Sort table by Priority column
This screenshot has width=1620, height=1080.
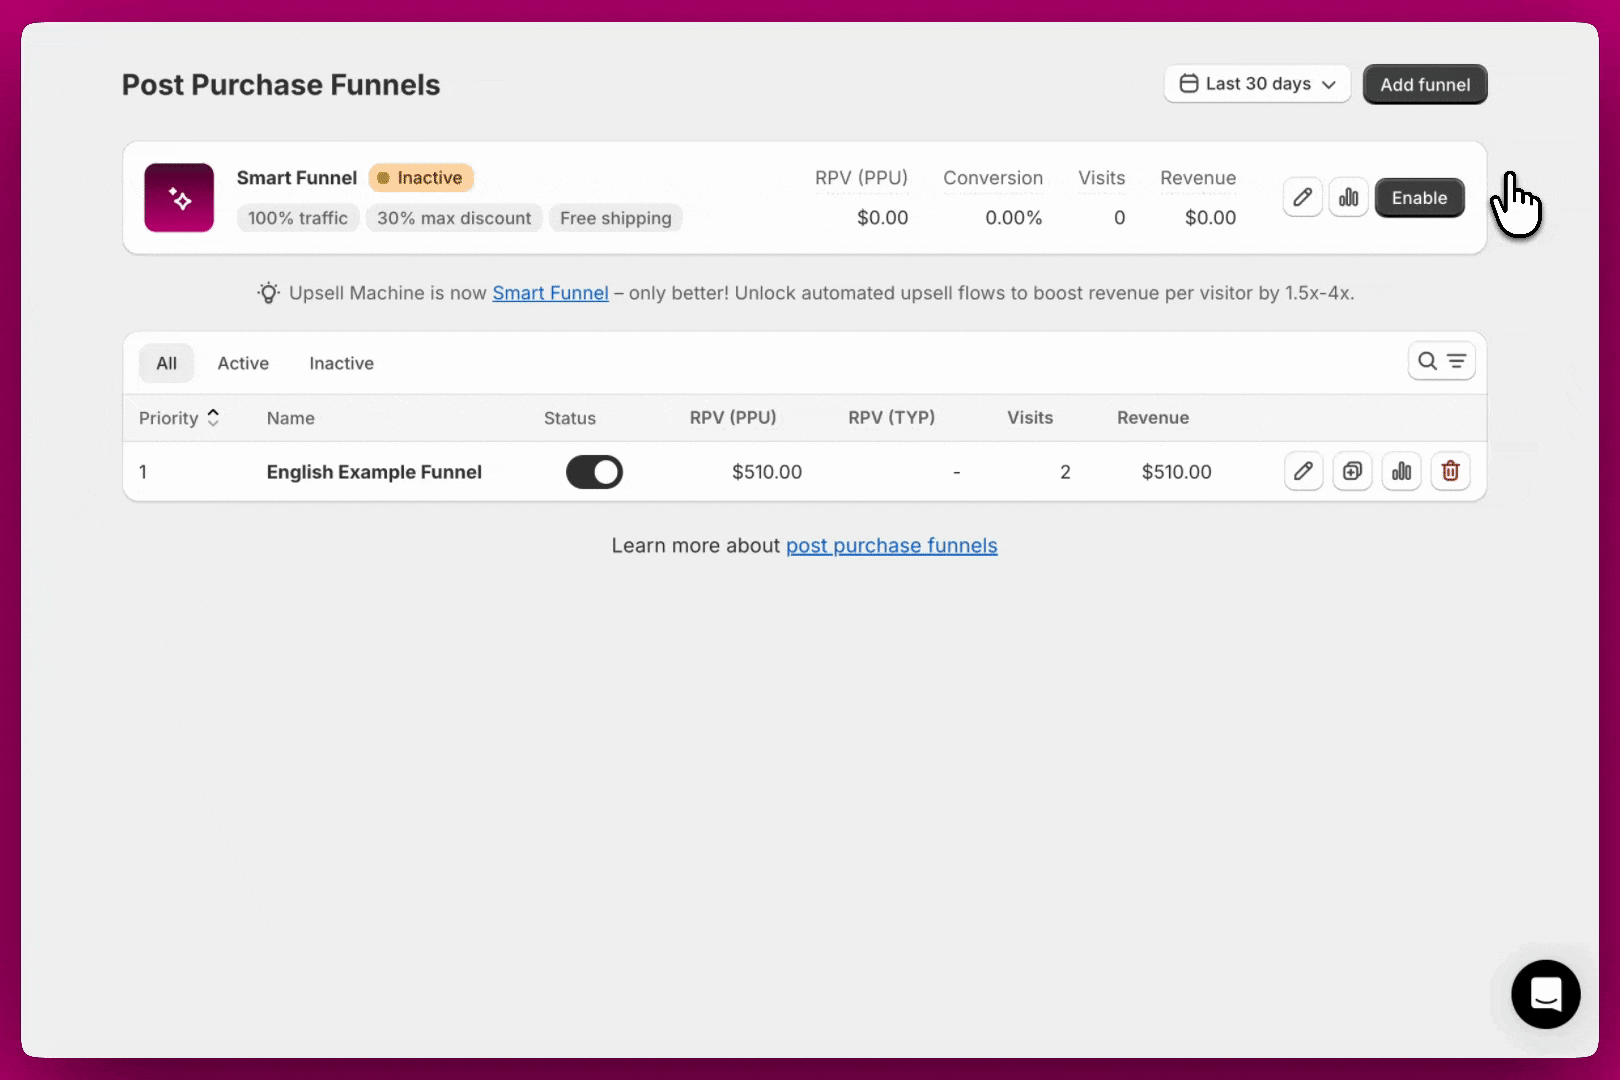pyautogui.click(x=179, y=418)
